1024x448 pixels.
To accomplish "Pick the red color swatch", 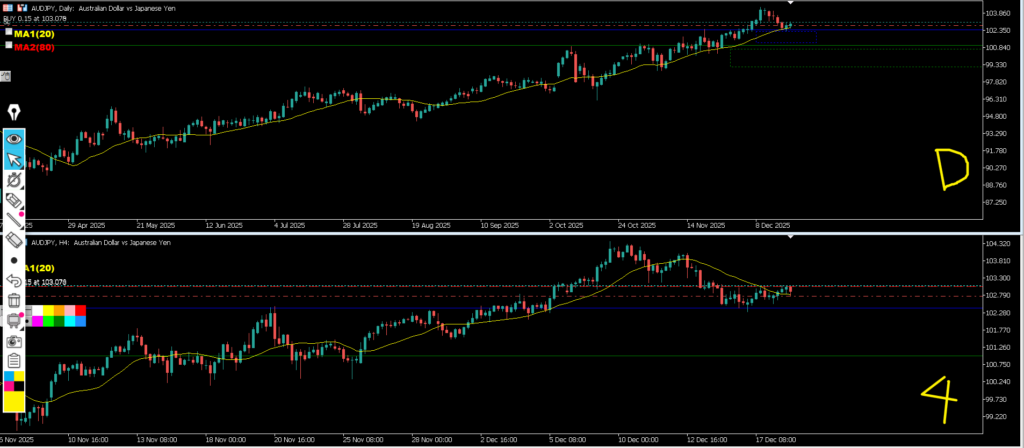I will click(x=81, y=311).
